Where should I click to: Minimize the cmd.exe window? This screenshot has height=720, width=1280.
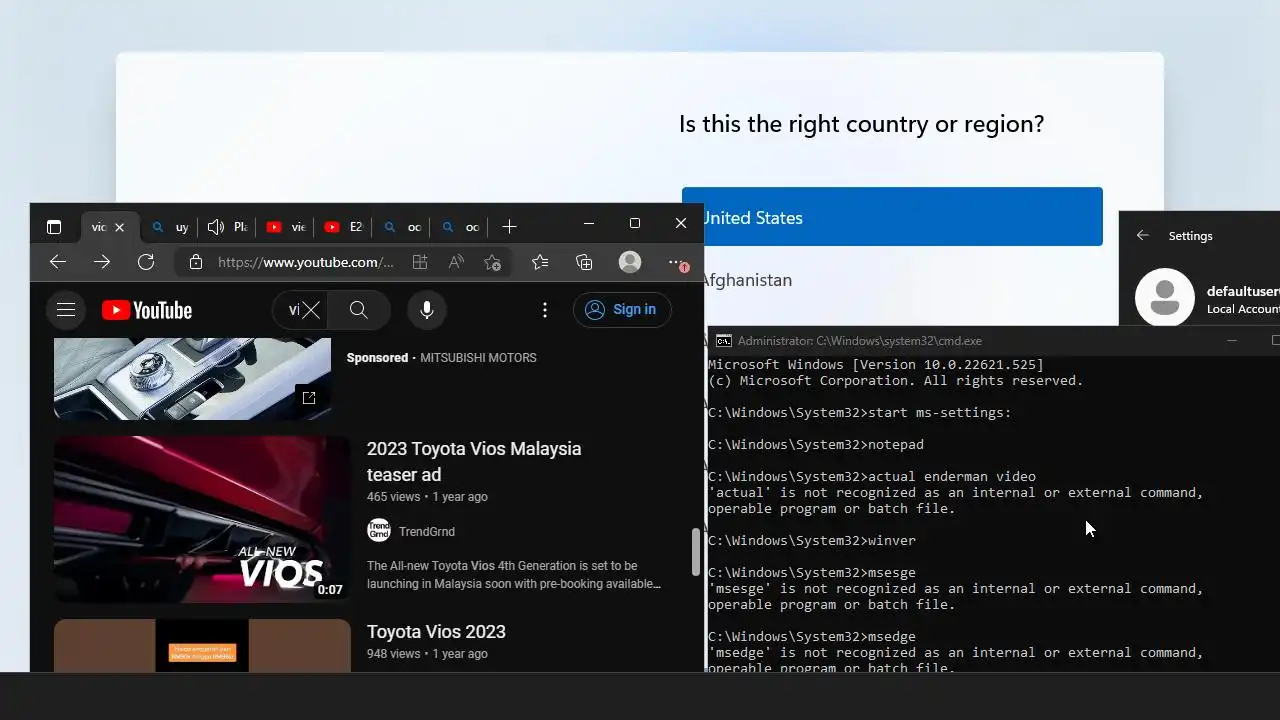(x=1232, y=341)
